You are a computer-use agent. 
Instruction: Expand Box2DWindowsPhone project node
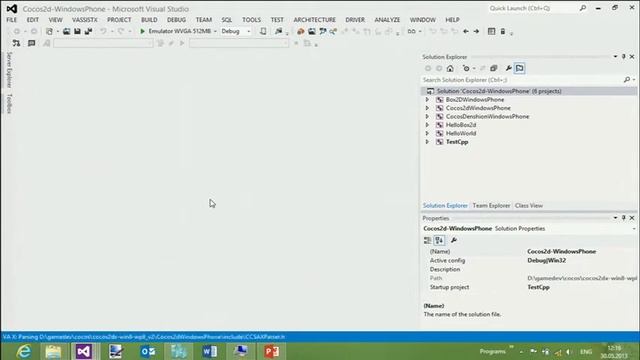tap(427, 100)
